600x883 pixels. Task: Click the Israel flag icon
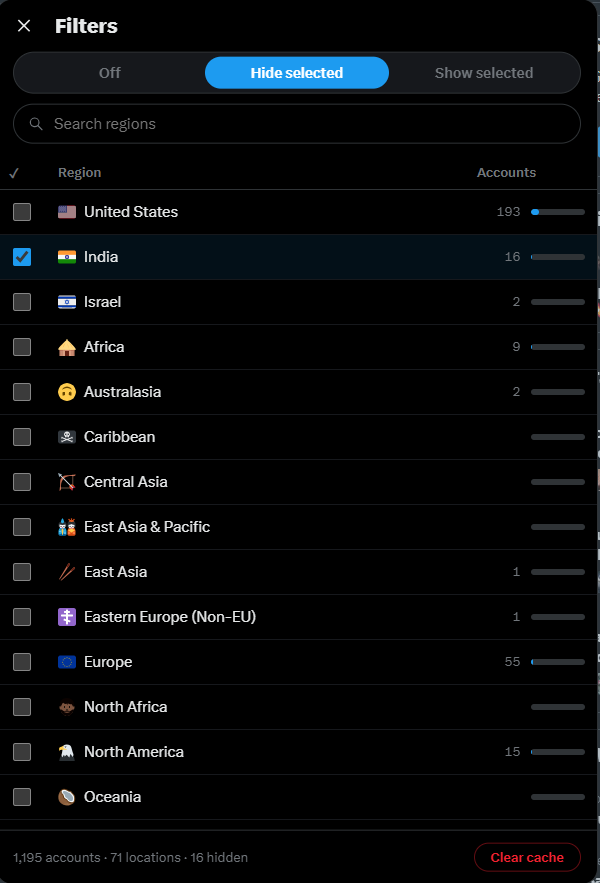tap(67, 302)
